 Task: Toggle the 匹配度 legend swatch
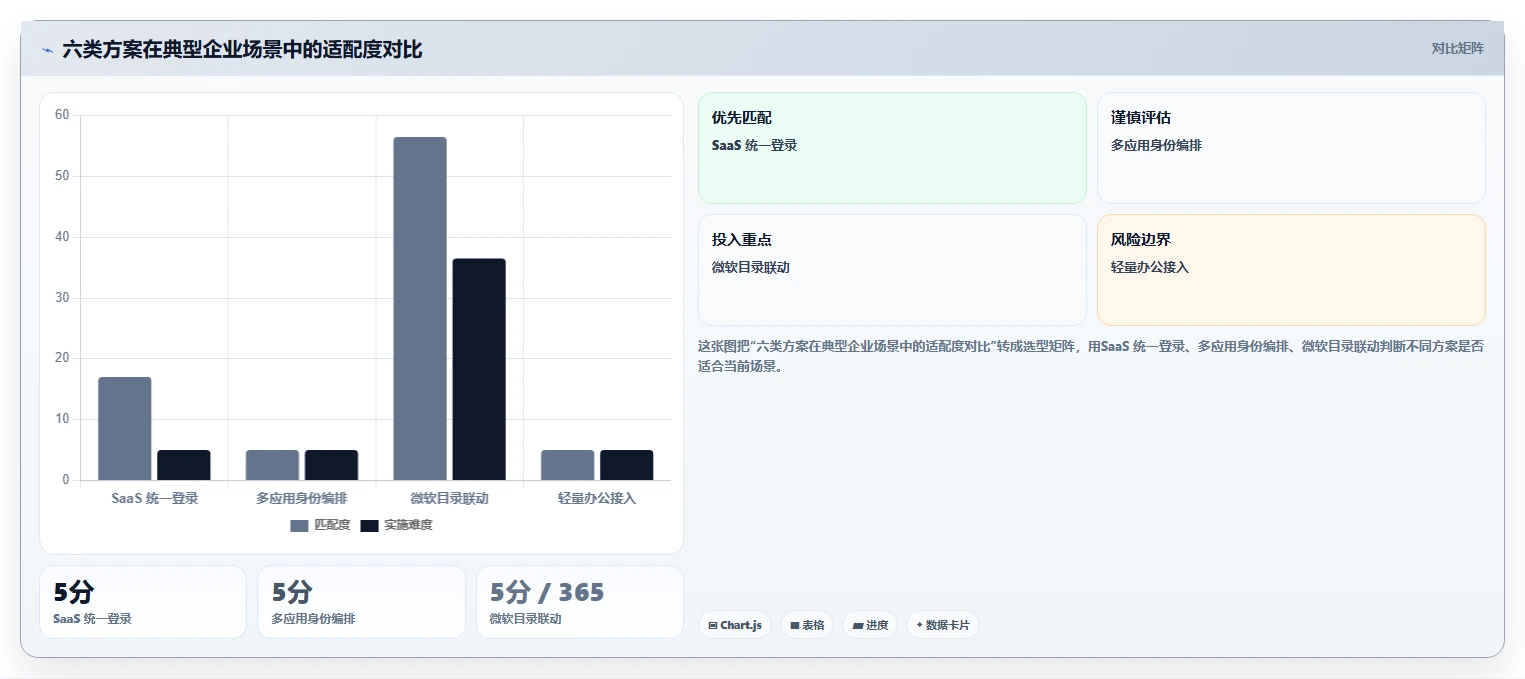tap(300, 526)
